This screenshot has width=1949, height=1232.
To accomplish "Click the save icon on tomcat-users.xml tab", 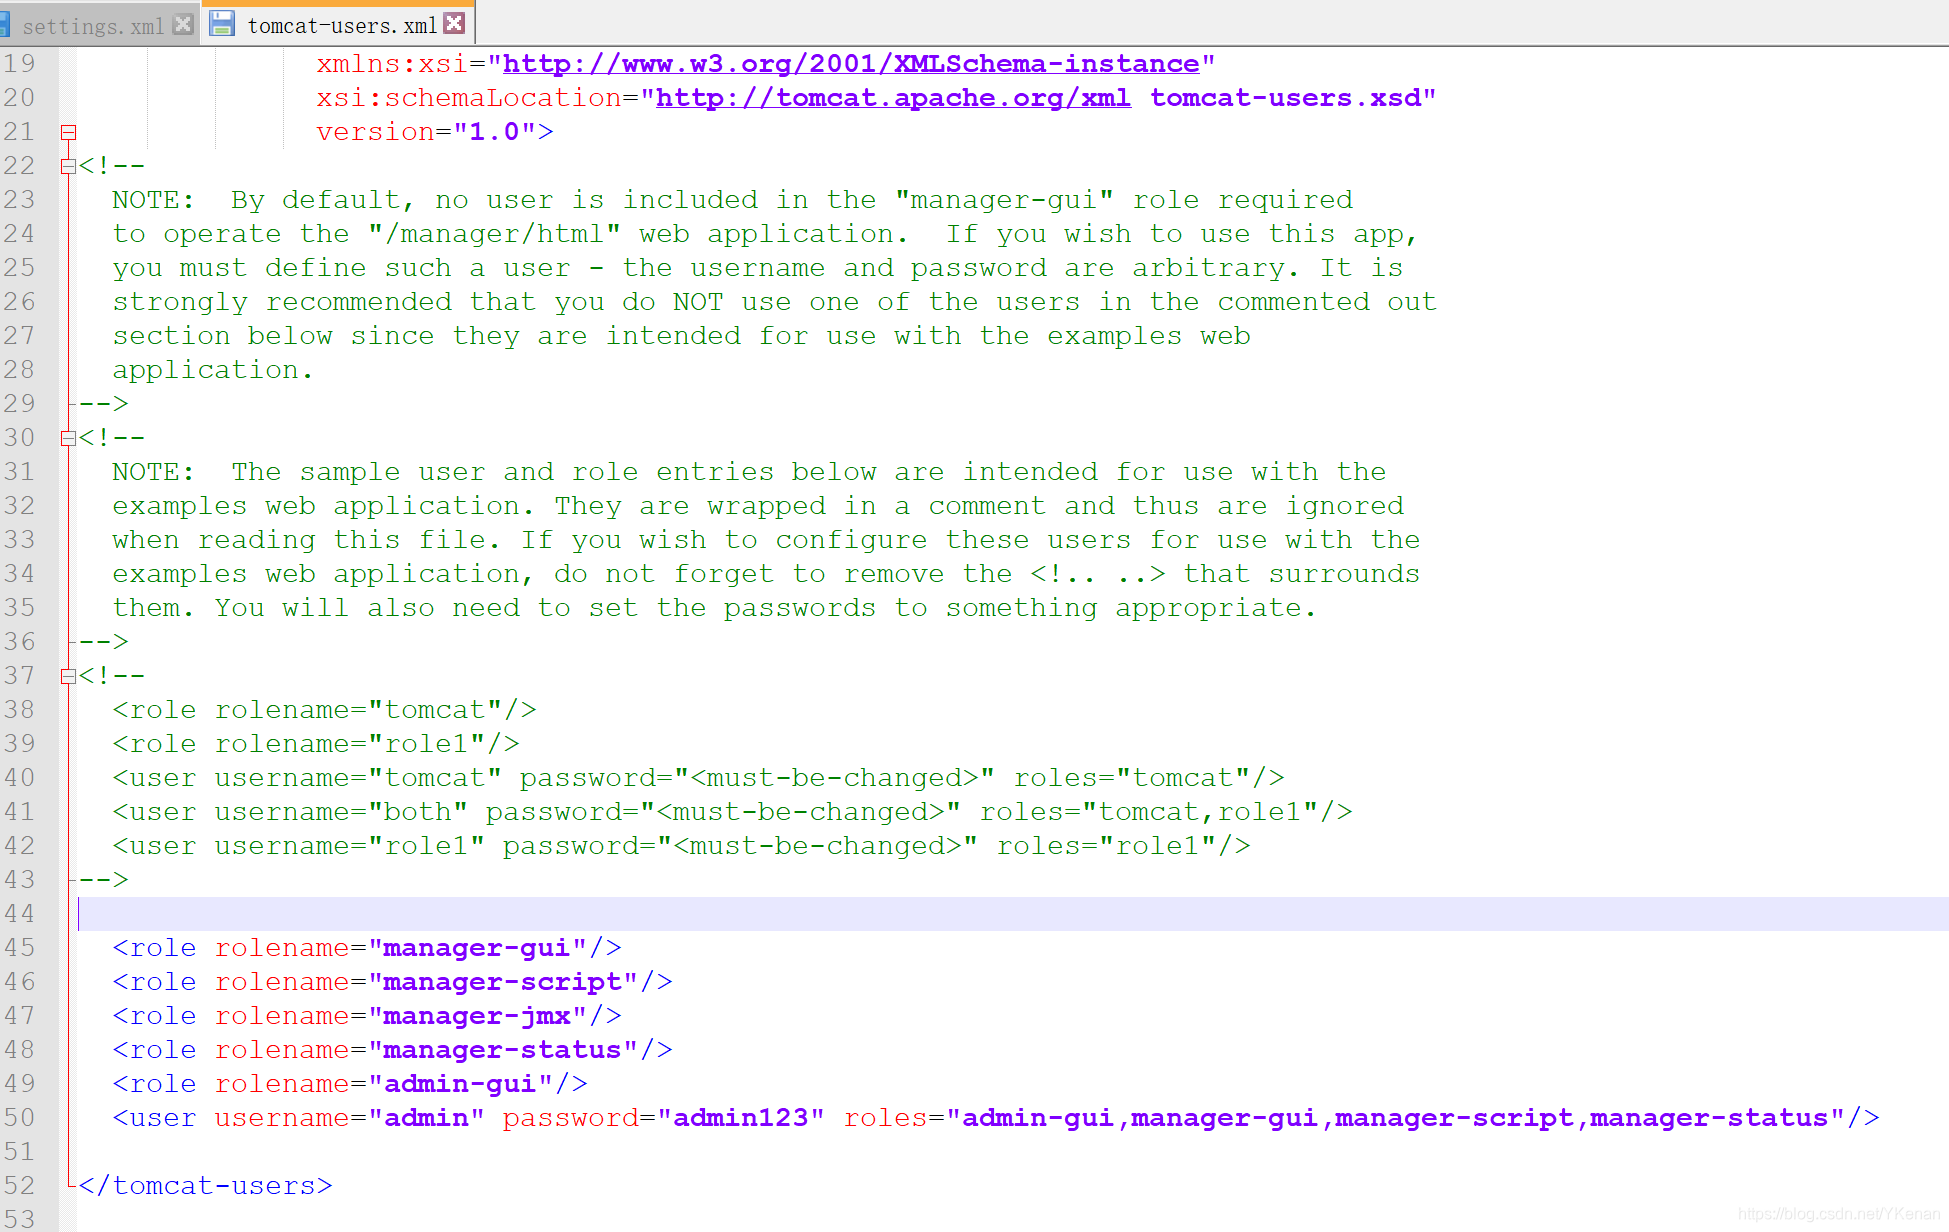I will [x=221, y=24].
